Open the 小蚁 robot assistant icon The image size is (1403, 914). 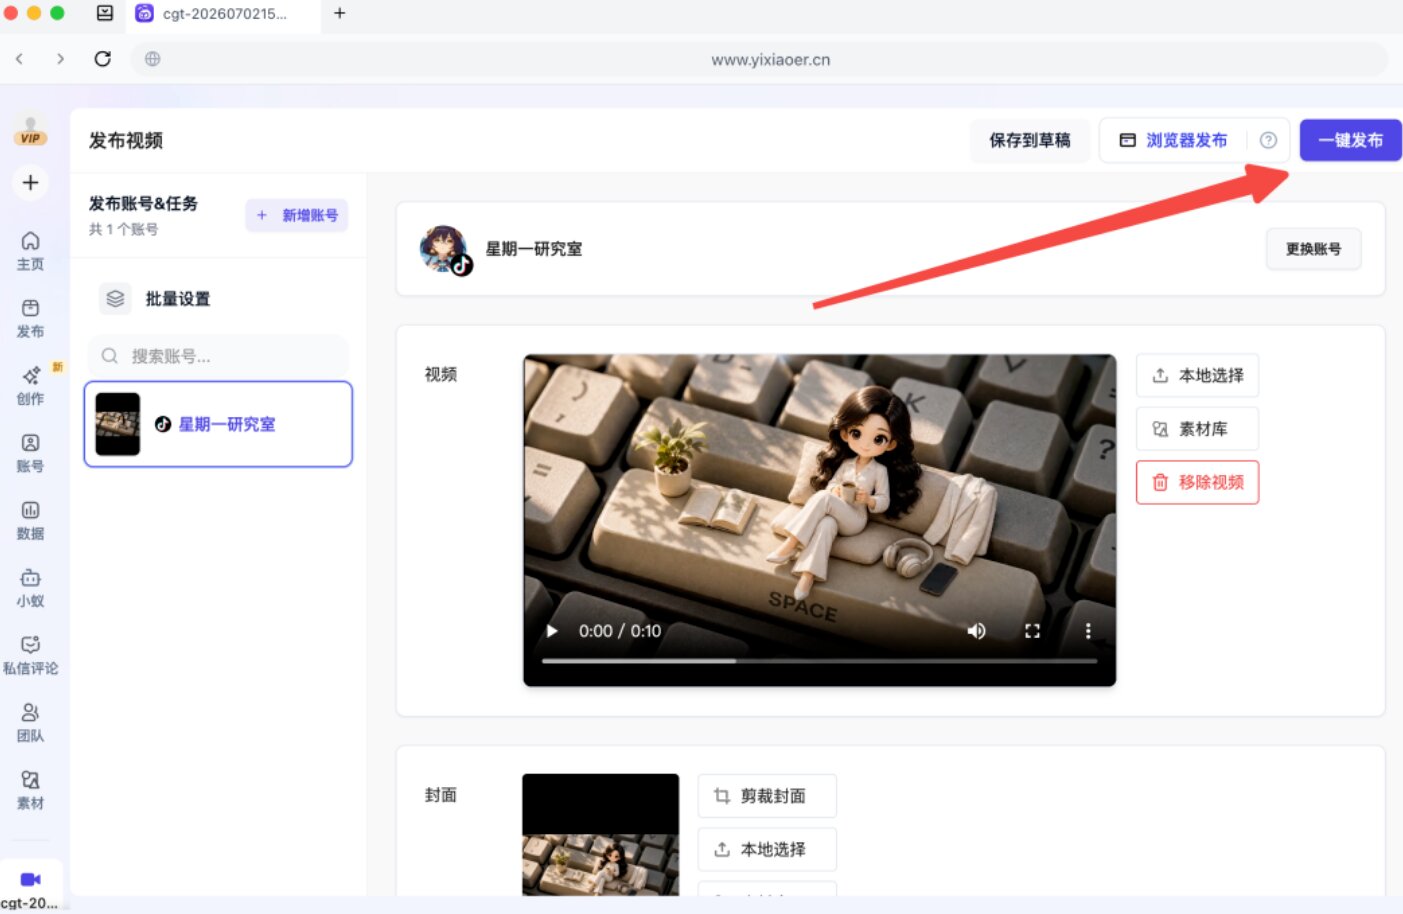30,587
